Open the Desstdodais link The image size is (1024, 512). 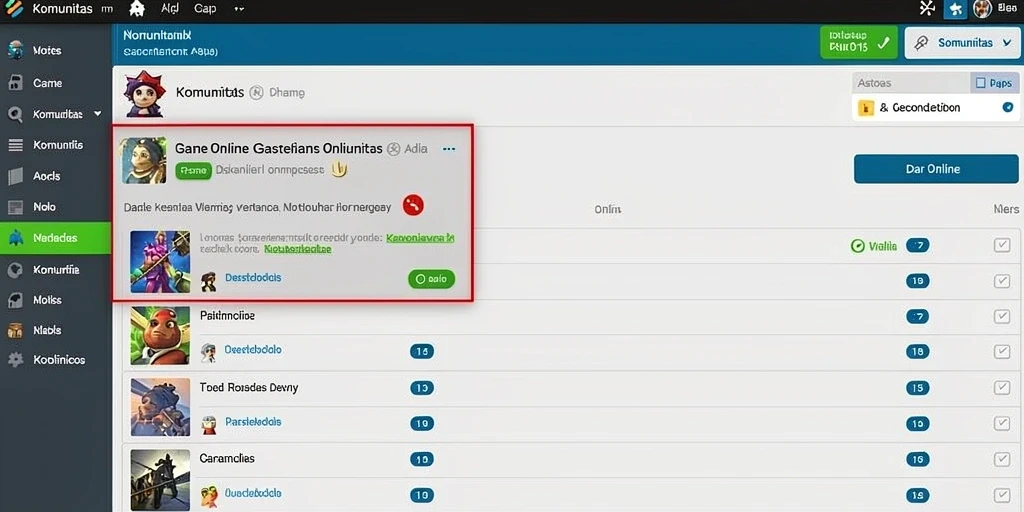253,278
